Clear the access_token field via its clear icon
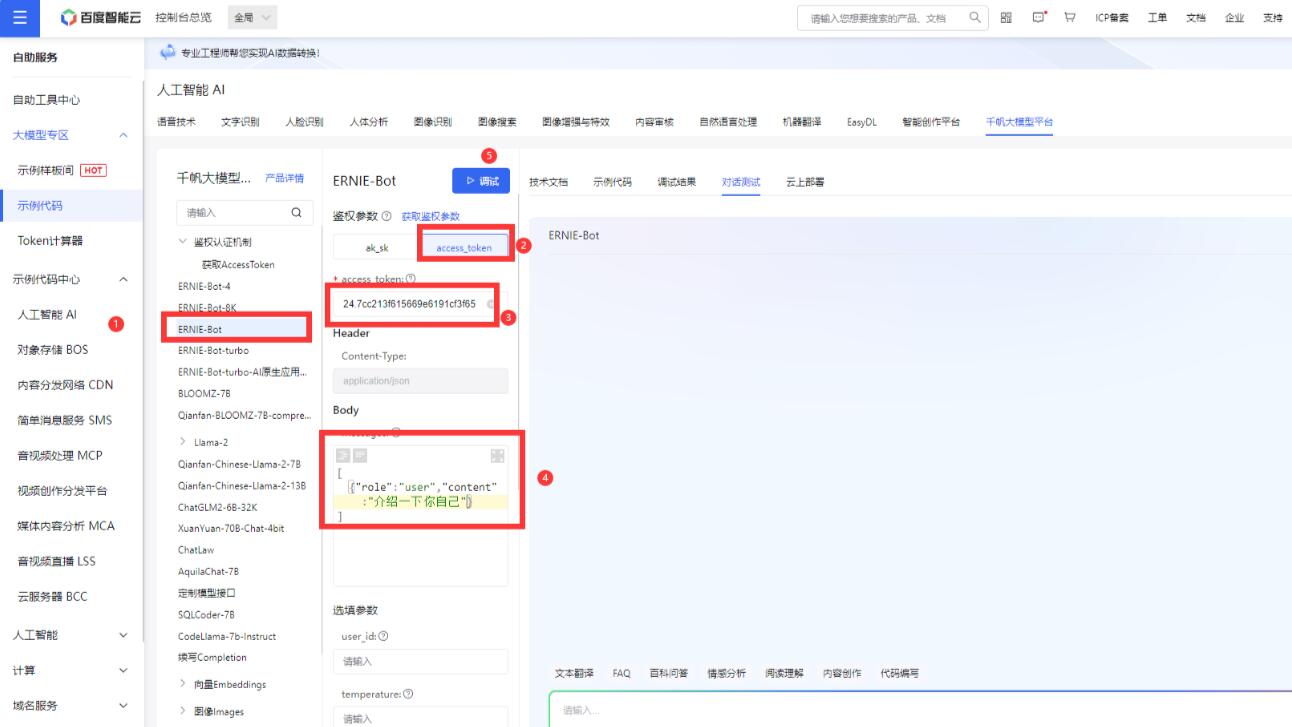The image size is (1292, 727). 491,304
